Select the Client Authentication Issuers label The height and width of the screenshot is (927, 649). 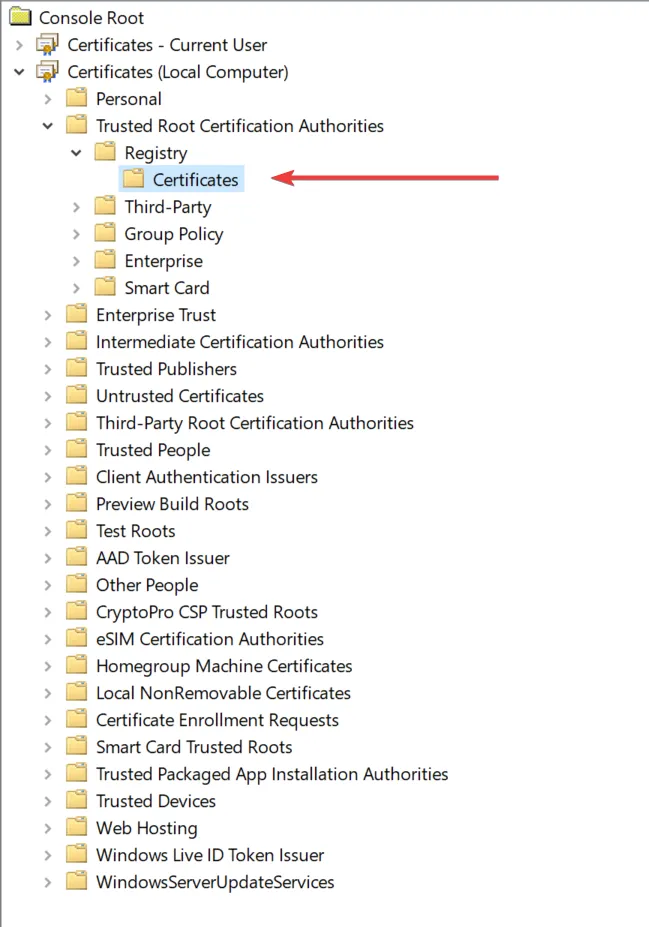[x=207, y=477]
